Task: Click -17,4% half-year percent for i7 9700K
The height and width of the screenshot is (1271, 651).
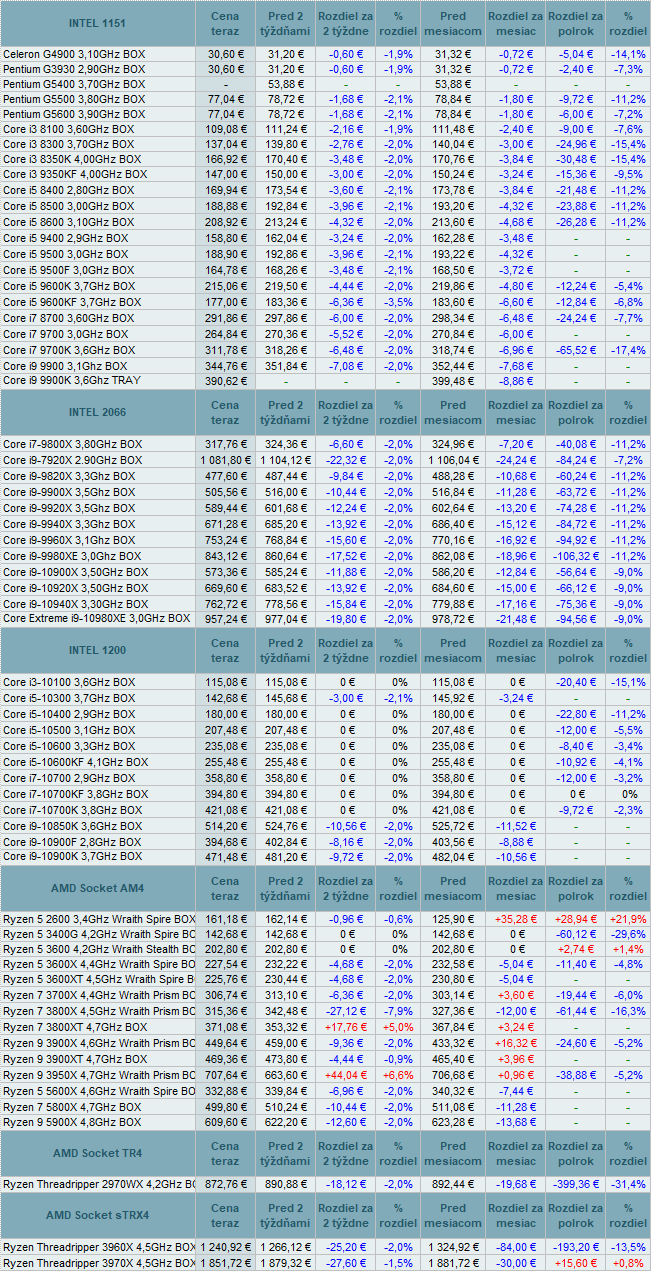Action: click(628, 350)
